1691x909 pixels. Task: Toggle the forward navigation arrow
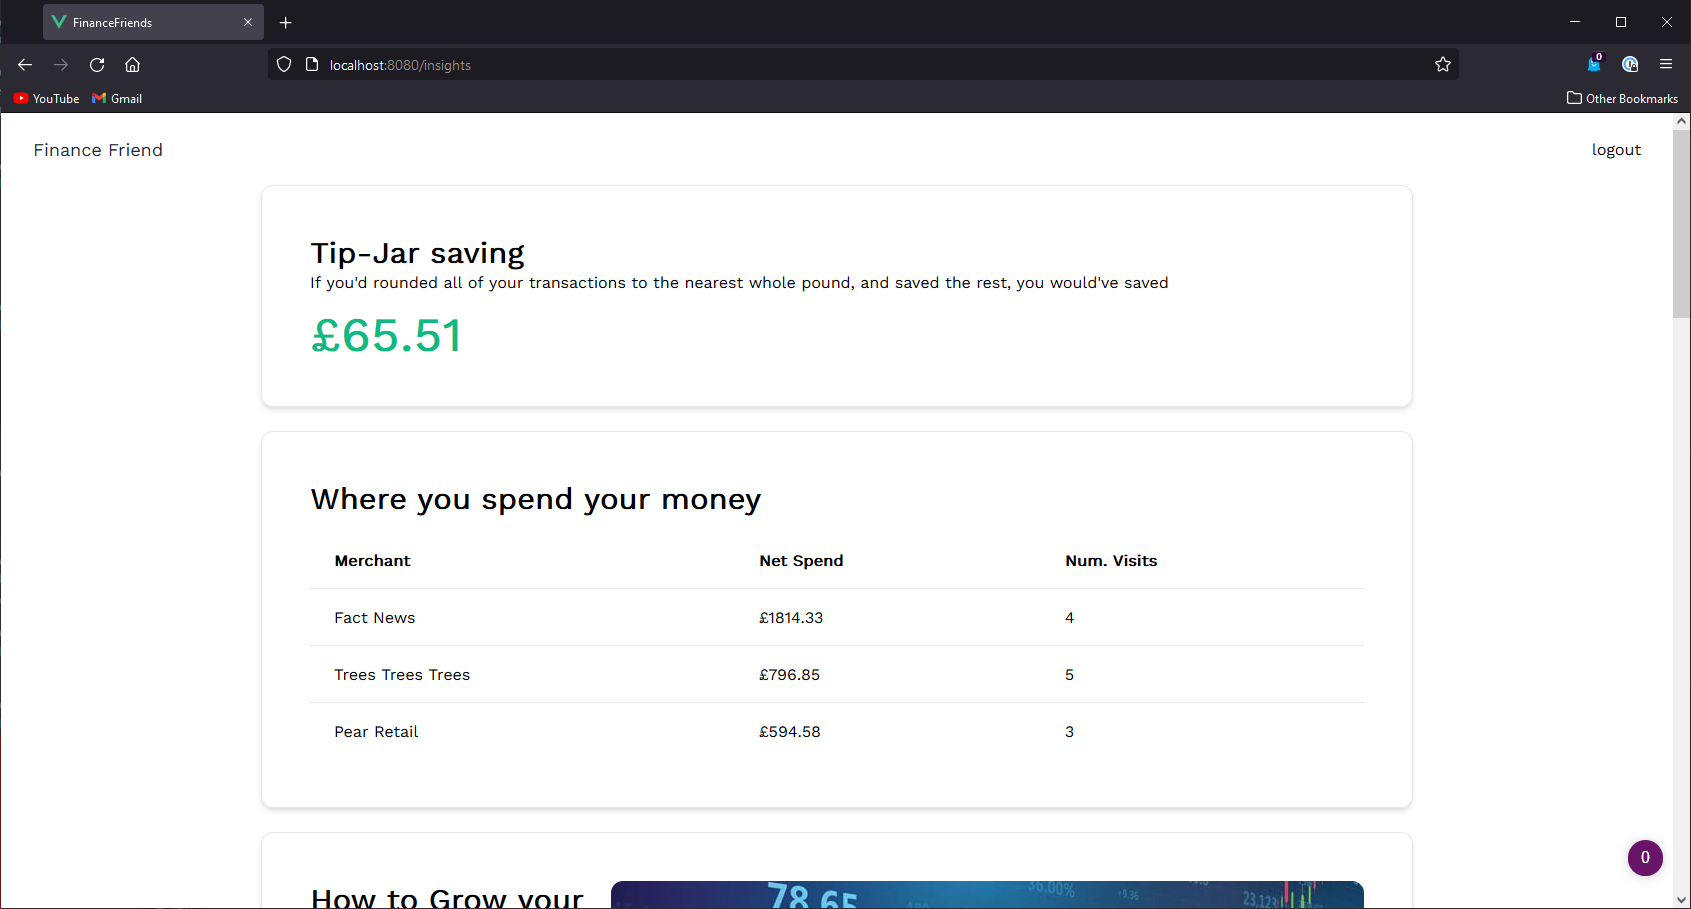click(60, 64)
